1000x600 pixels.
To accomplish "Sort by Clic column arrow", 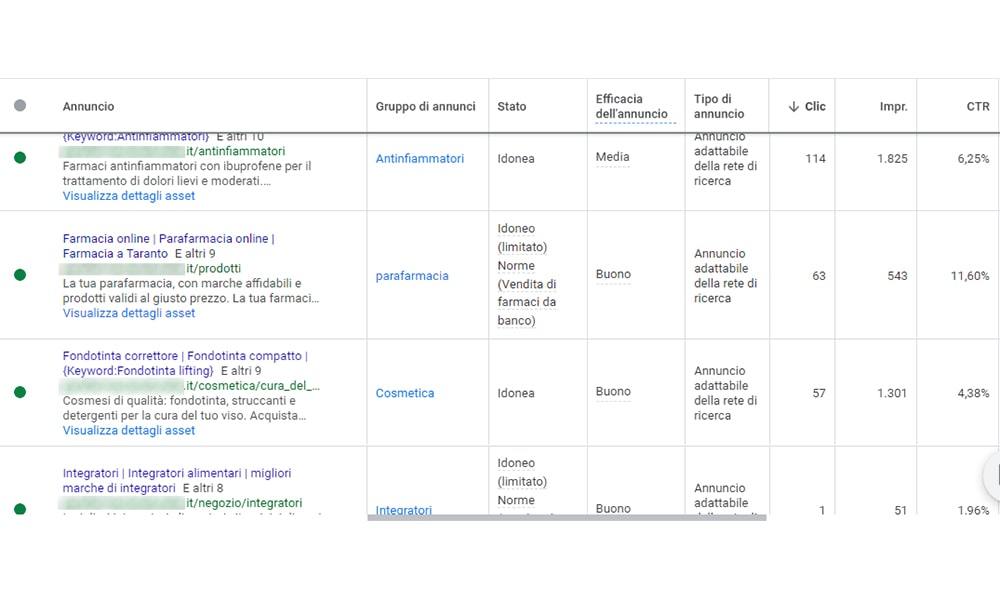I will pyautogui.click(x=793, y=106).
